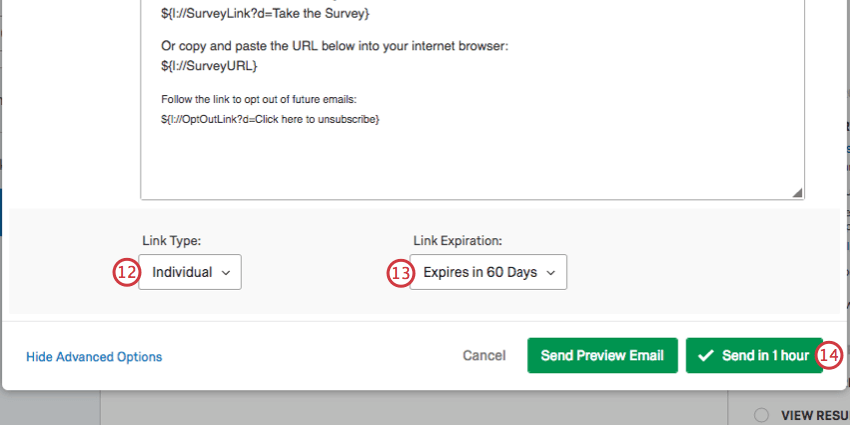Open the Link Type Individual dropdown
The width and height of the screenshot is (850, 425).
190,272
